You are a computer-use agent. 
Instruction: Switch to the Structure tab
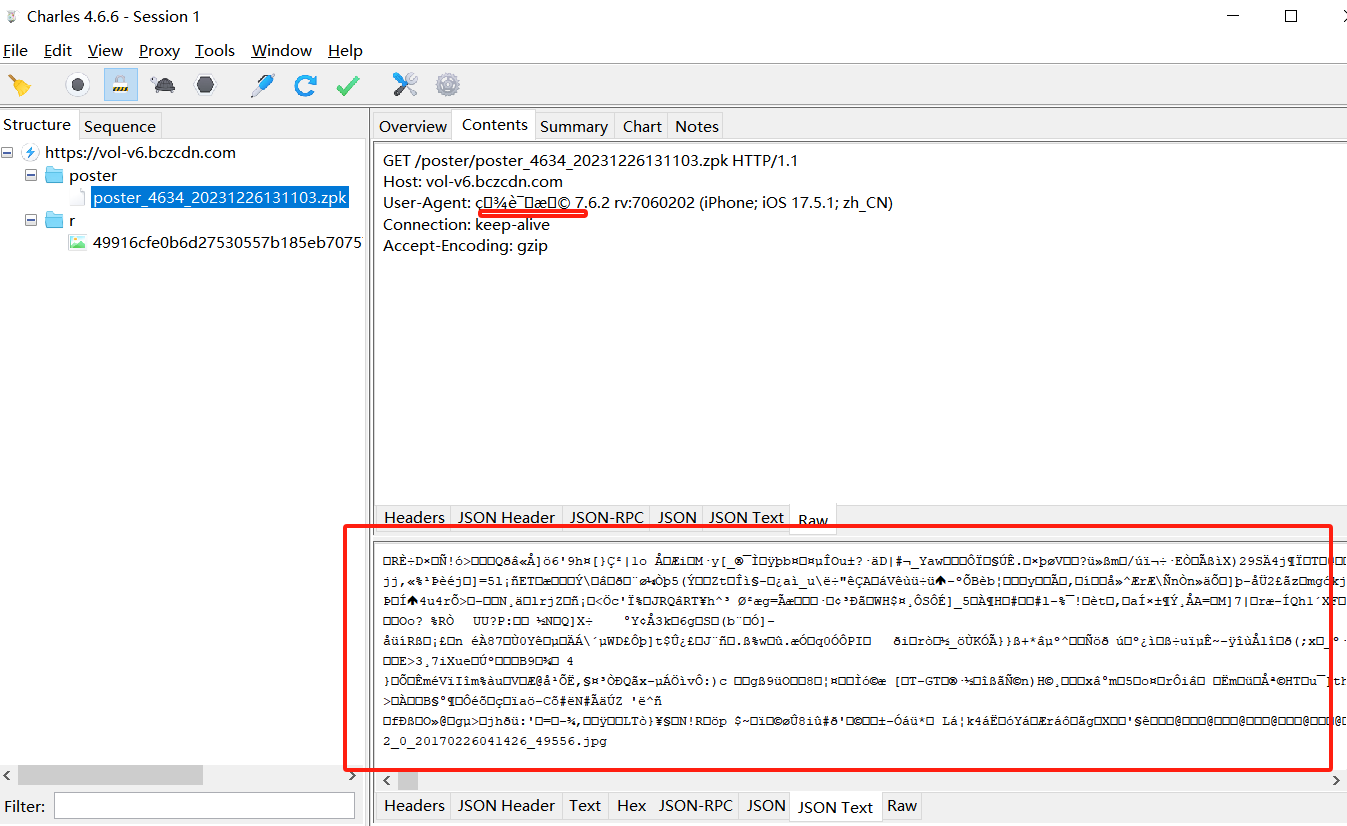click(x=37, y=125)
